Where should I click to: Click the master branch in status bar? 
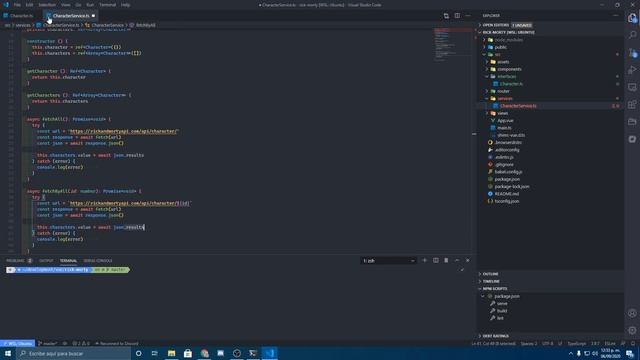click(x=48, y=344)
